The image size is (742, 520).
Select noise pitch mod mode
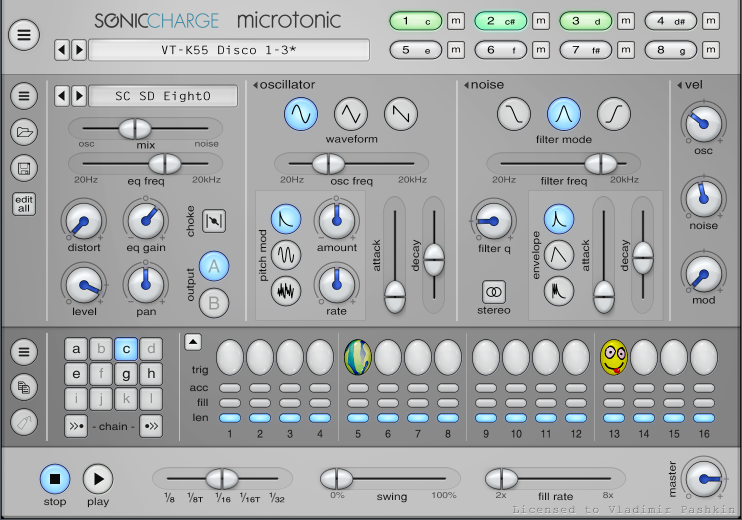click(x=286, y=291)
